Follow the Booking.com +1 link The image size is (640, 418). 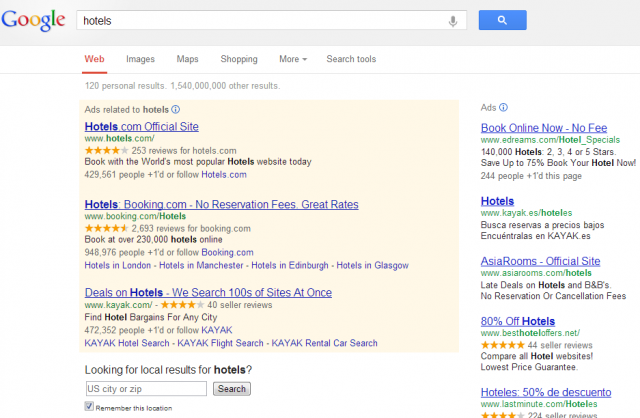pyautogui.click(x=227, y=253)
